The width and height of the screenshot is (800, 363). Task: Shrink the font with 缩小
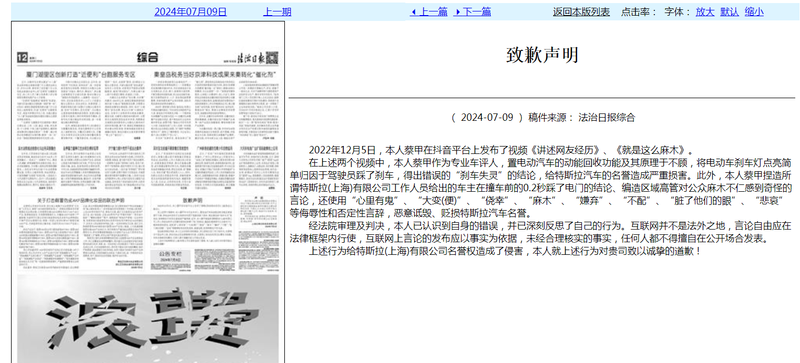(x=754, y=12)
